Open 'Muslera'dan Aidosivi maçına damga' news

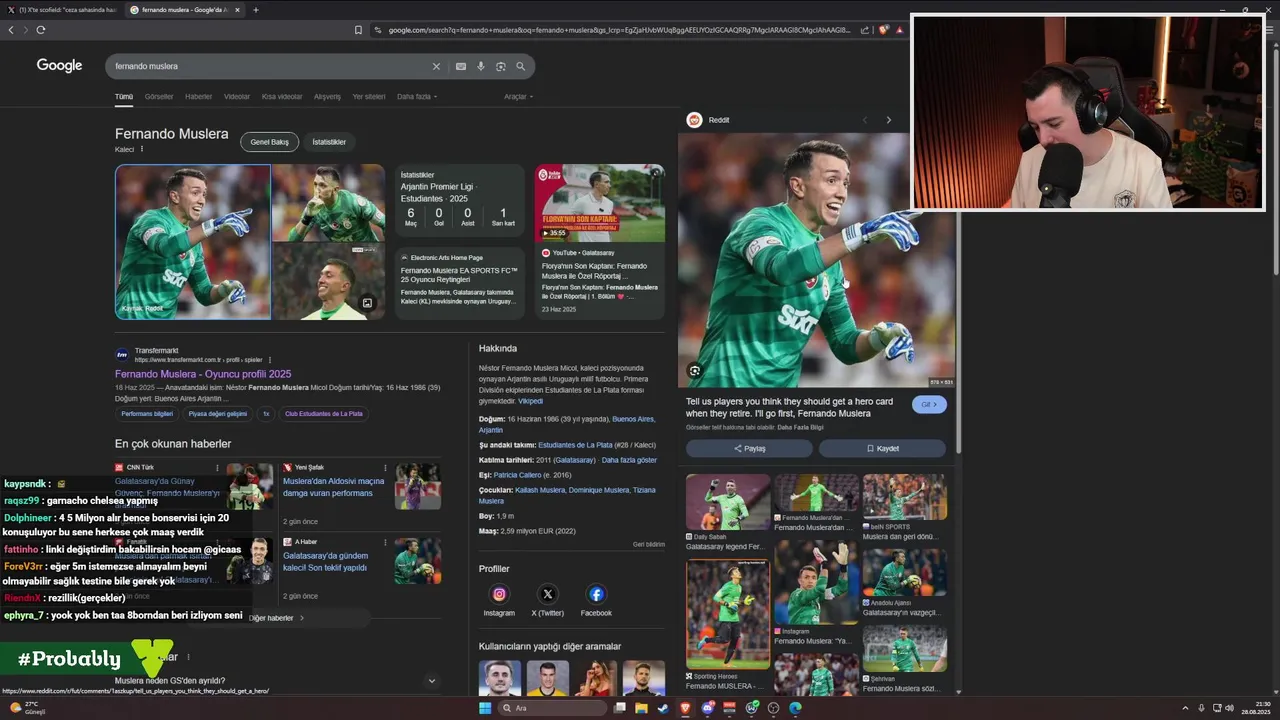333,487
